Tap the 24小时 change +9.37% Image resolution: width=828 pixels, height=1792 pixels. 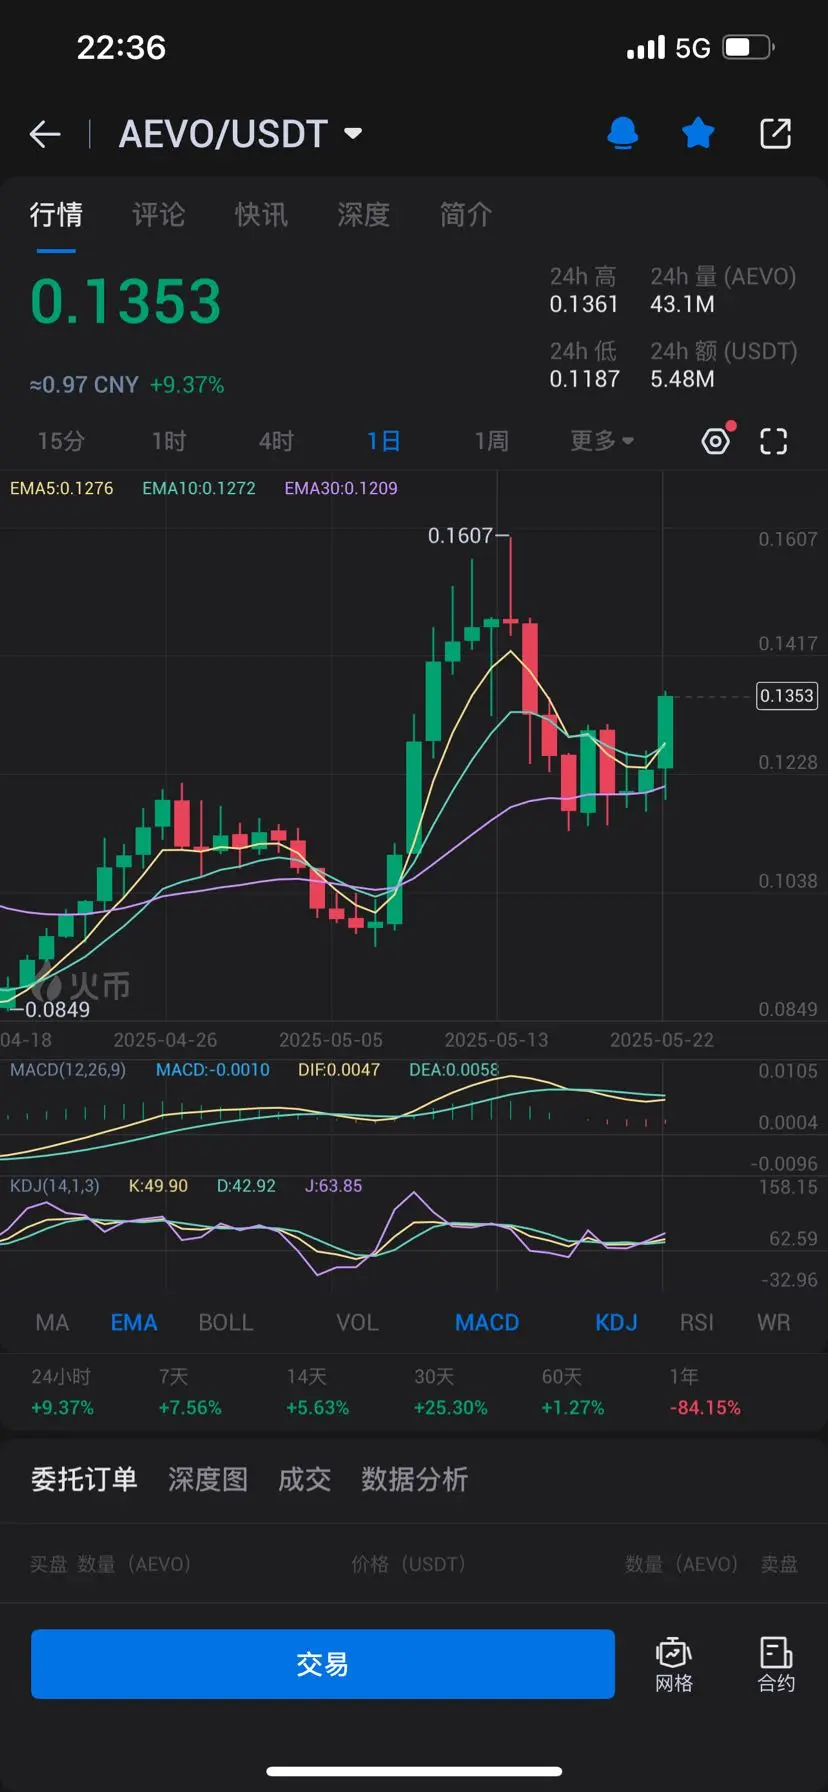[x=62, y=1408]
